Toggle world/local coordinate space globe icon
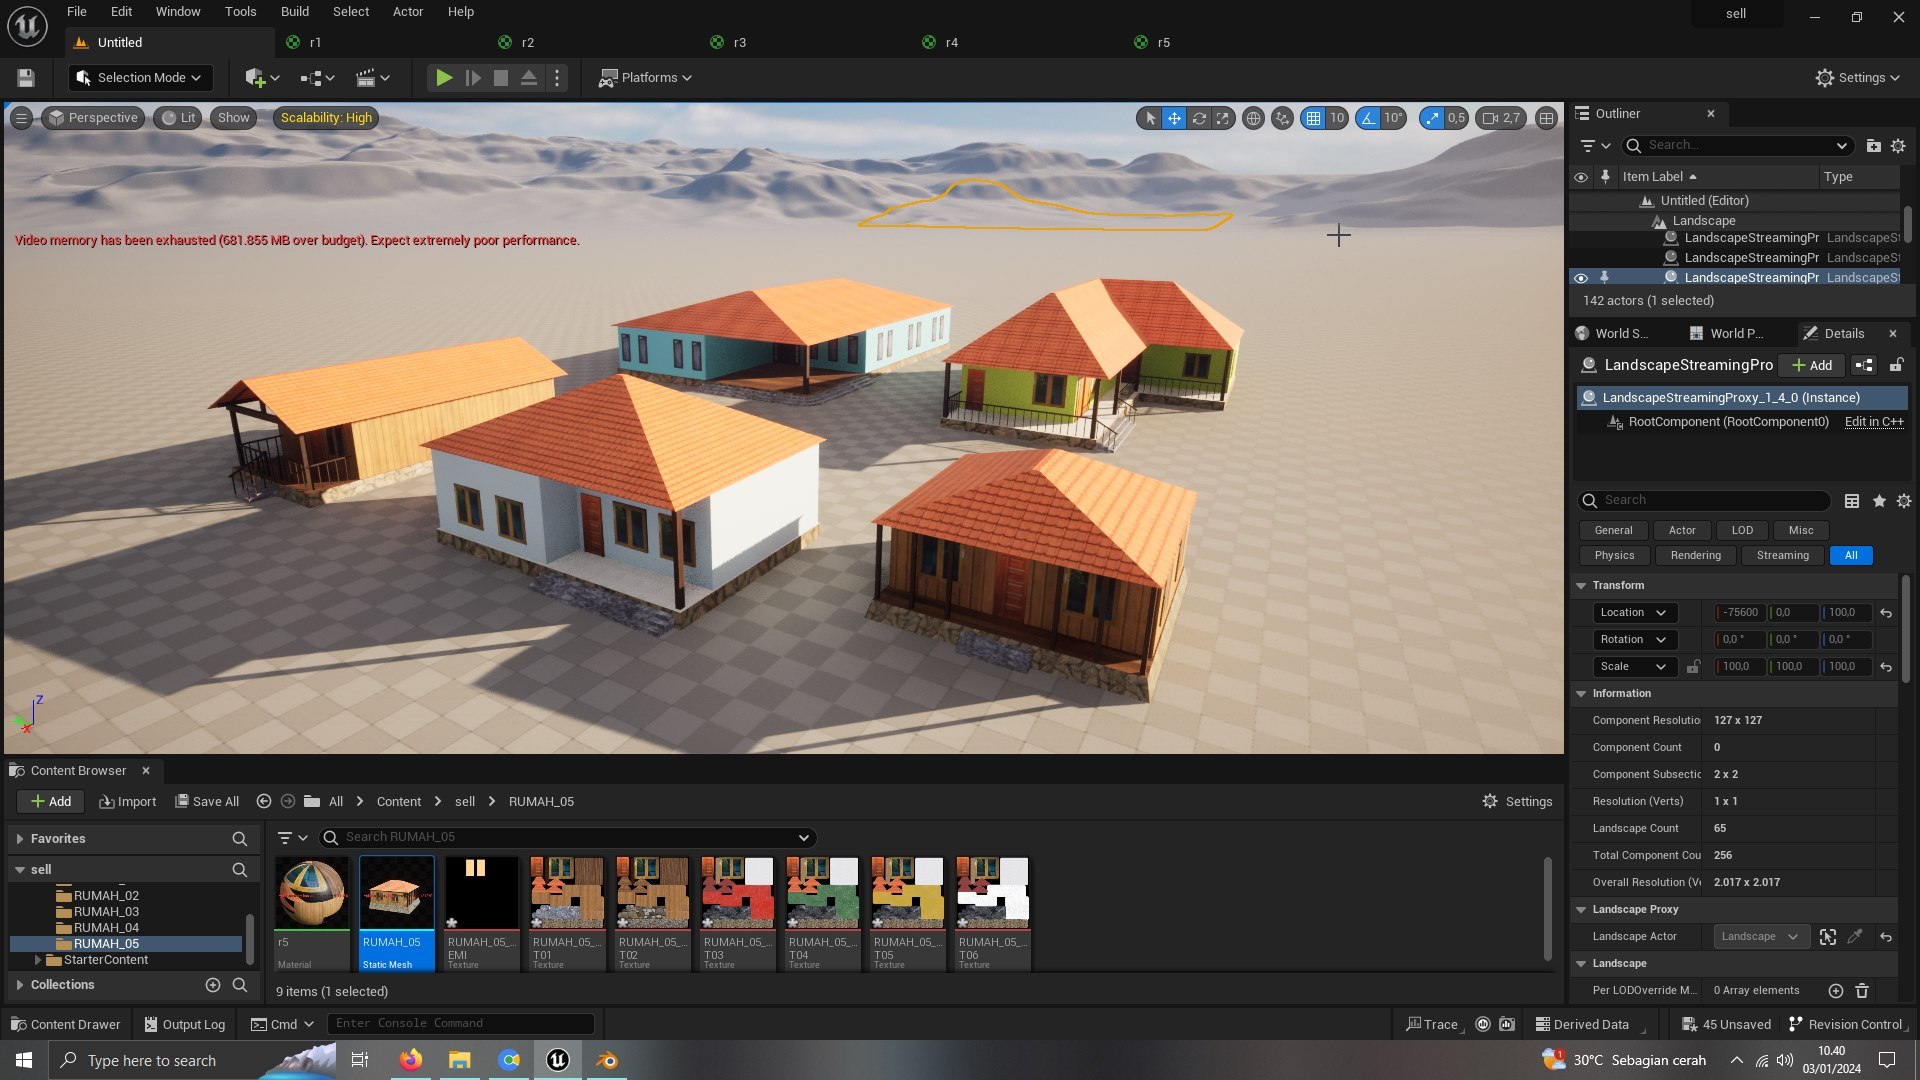Viewport: 1920px width, 1080px height. pos(1253,118)
